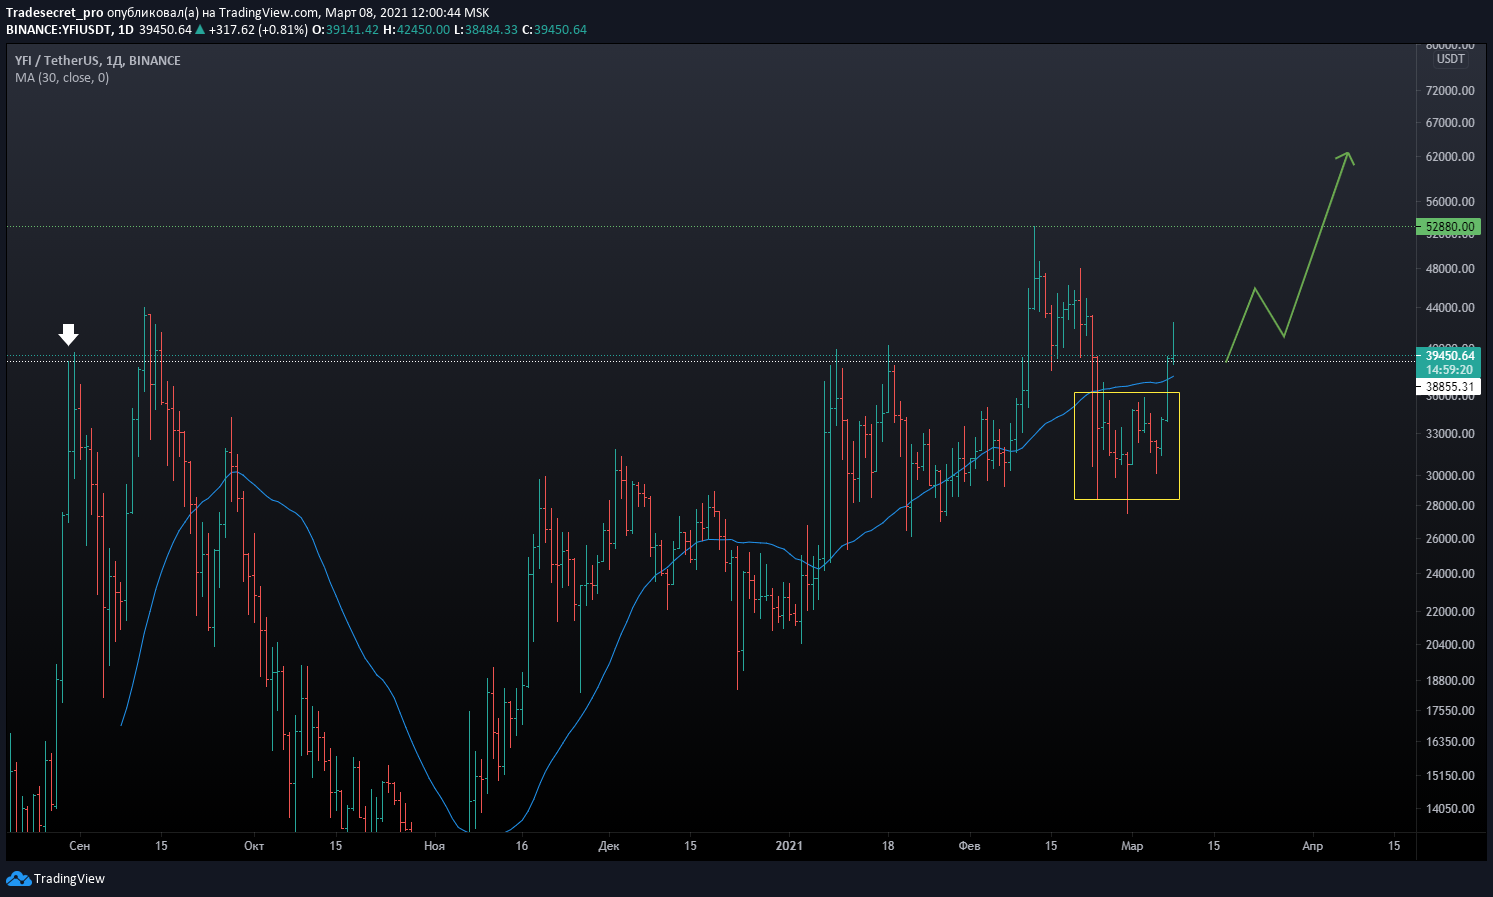The height and width of the screenshot is (897, 1493).
Task: Click the bar countdown timer 14:59:20
Action: coord(1449,370)
